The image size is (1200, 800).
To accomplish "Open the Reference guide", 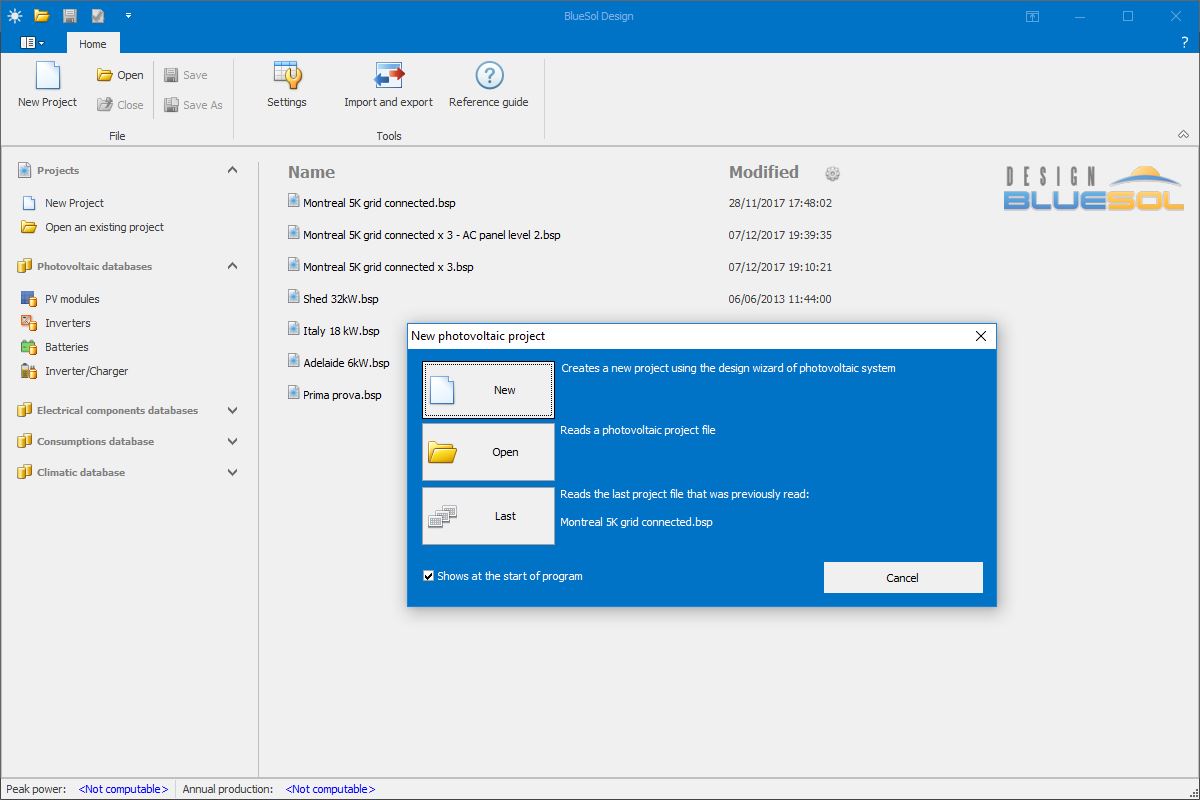I will pos(488,85).
